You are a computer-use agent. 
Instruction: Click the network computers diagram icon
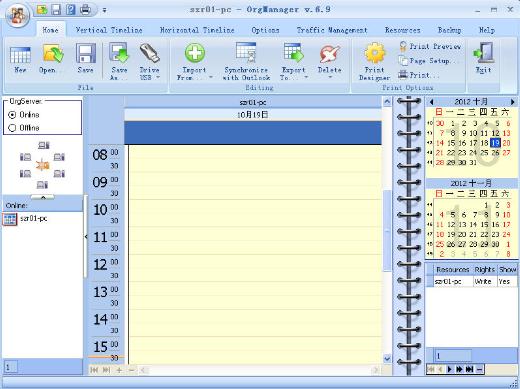(x=42, y=165)
